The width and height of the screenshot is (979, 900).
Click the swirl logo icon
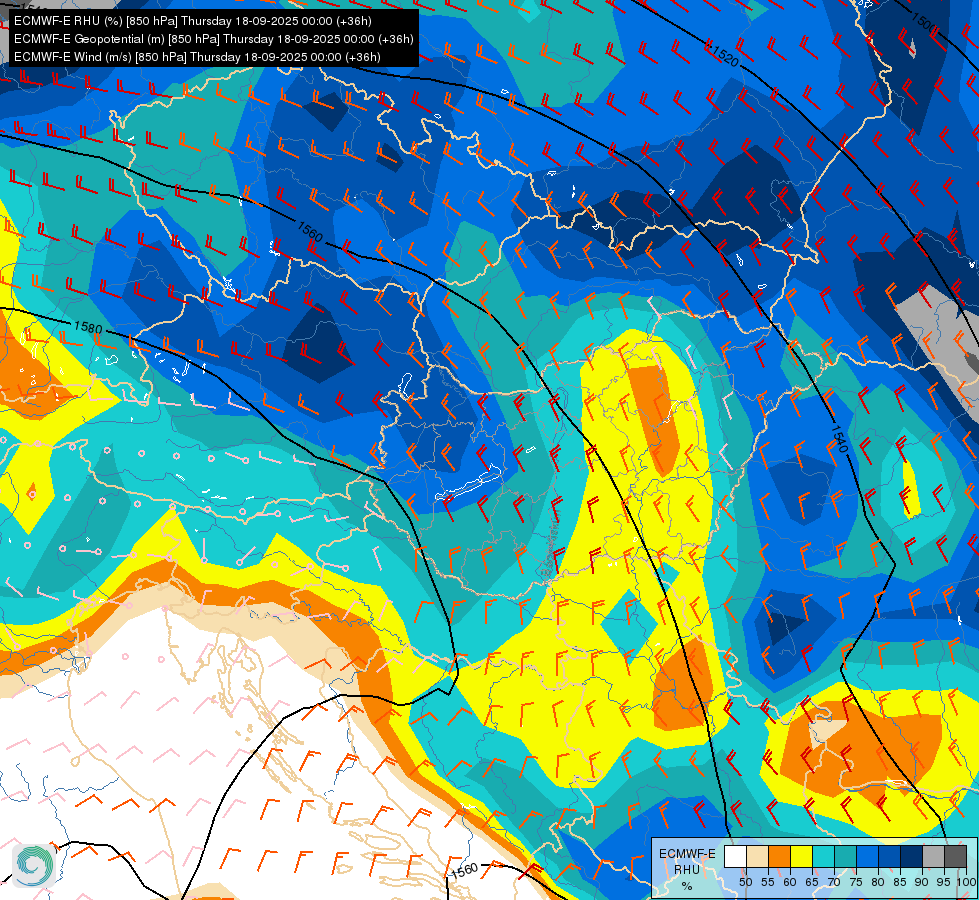(x=34, y=865)
